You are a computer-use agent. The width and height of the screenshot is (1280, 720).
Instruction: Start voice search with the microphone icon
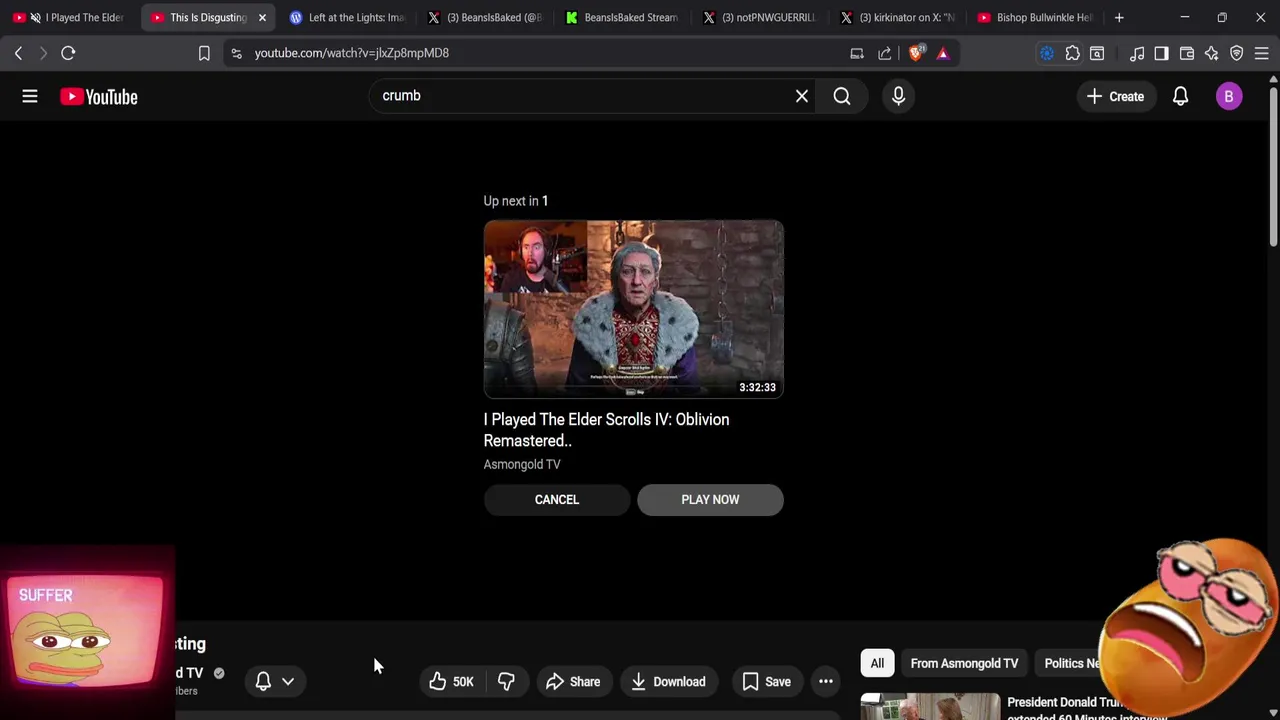898,96
